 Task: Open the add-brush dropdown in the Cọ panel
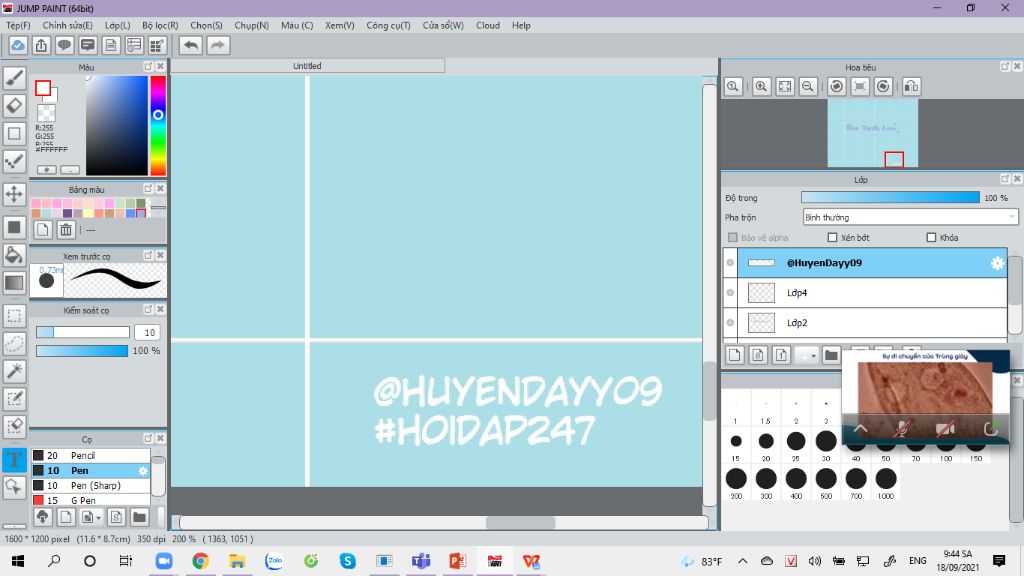coord(91,517)
